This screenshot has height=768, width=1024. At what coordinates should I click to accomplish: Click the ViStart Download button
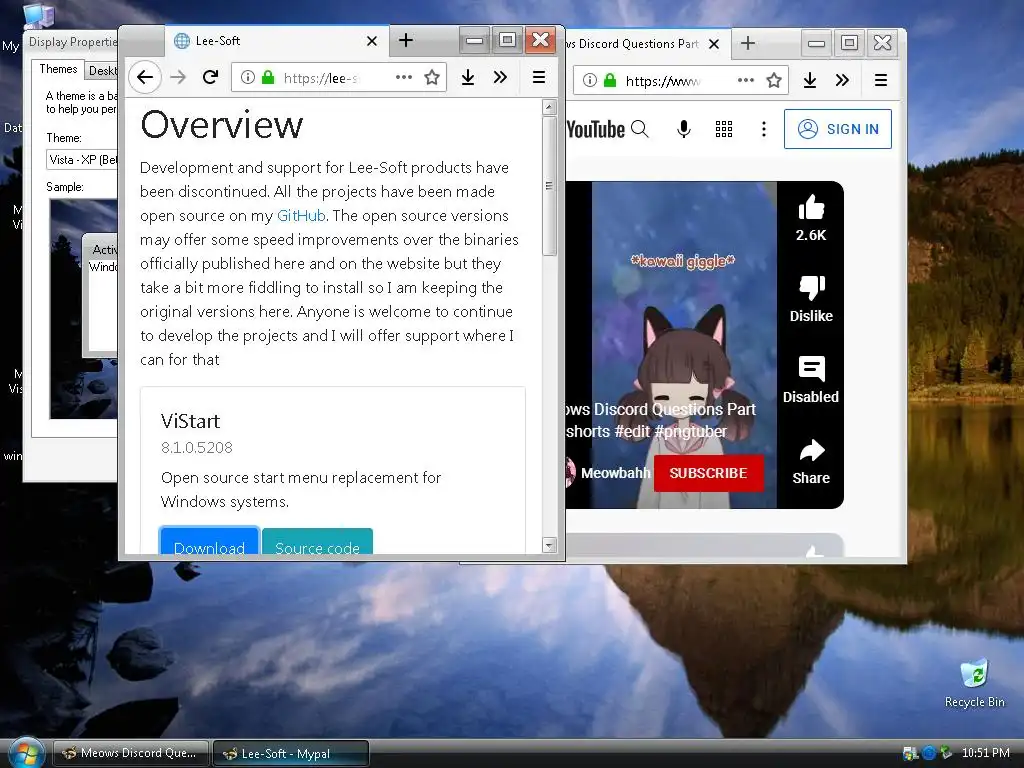pyautogui.click(x=209, y=542)
